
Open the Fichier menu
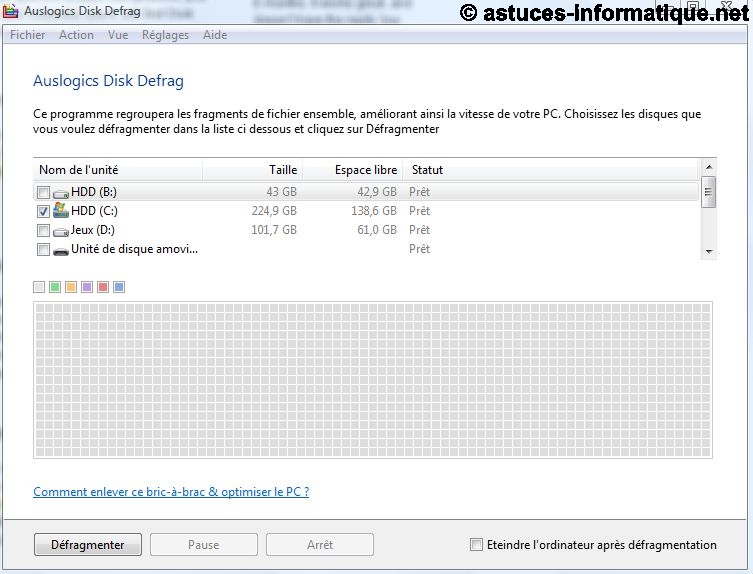(x=27, y=35)
